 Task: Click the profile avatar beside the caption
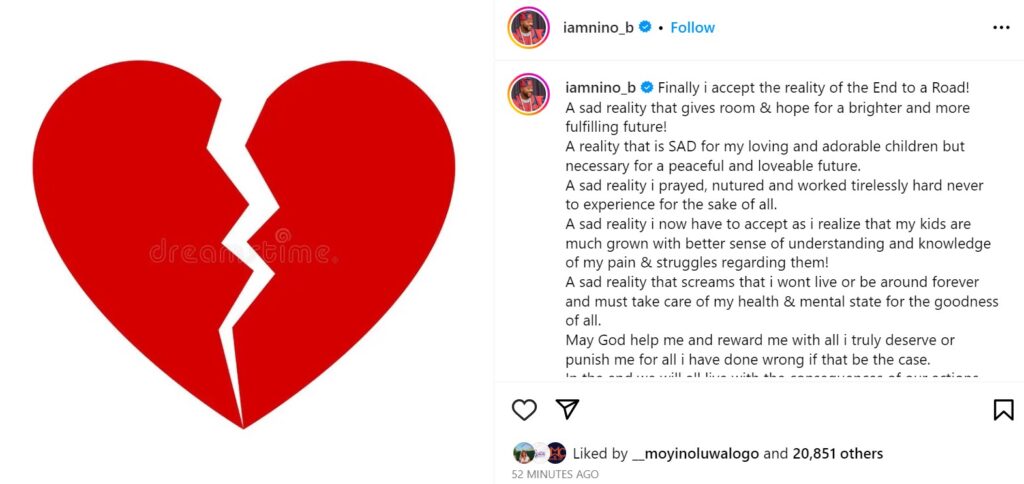[528, 93]
